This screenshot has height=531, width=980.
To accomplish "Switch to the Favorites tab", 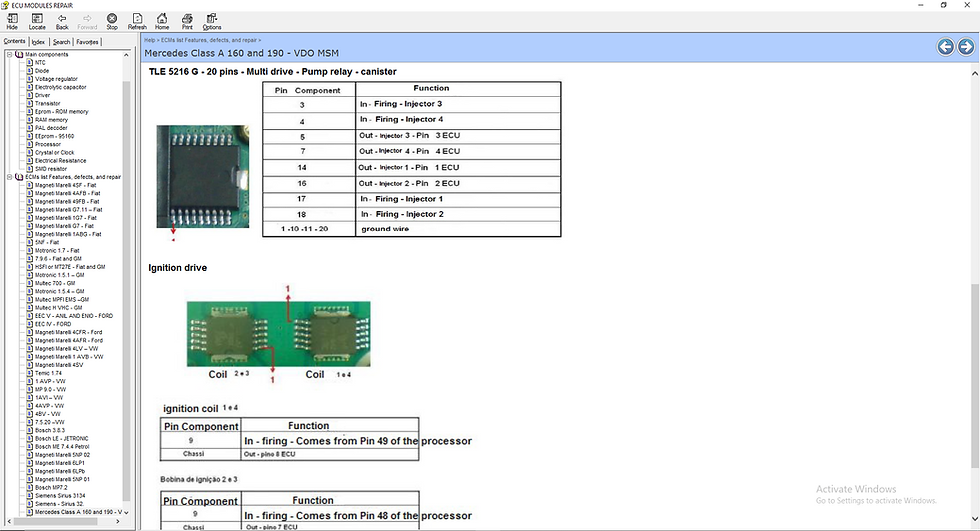I will pyautogui.click(x=88, y=42).
